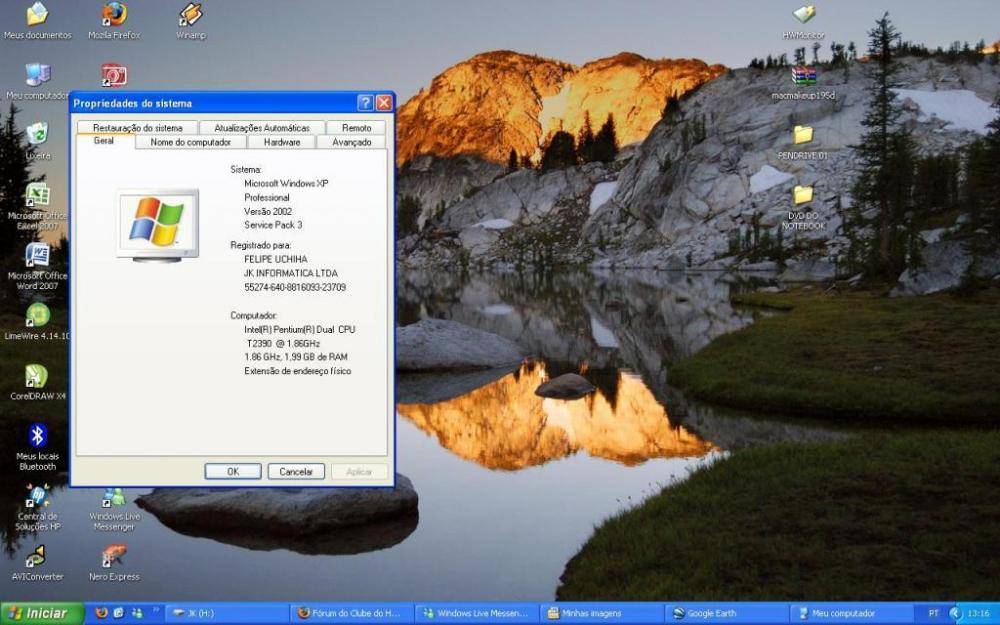Click the 'Intel(R) Pentium(R) Dual CPU' line
This screenshot has height=625, width=1000.
click(x=300, y=329)
